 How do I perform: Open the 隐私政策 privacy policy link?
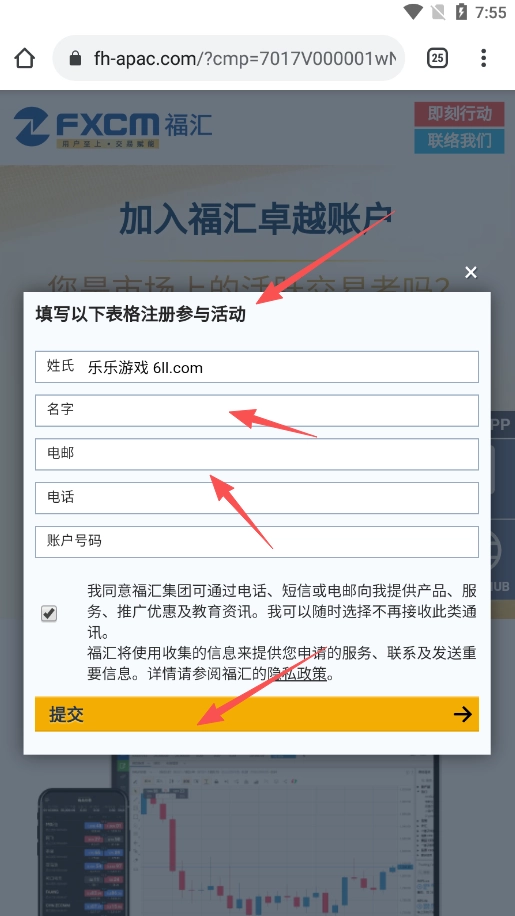pos(297,674)
